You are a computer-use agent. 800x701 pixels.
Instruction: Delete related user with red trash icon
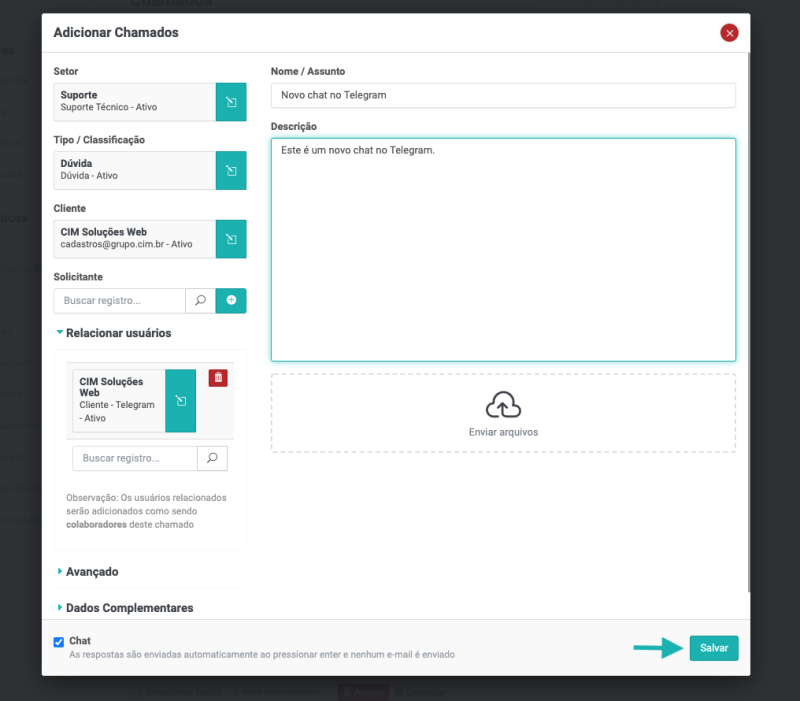[x=217, y=378]
